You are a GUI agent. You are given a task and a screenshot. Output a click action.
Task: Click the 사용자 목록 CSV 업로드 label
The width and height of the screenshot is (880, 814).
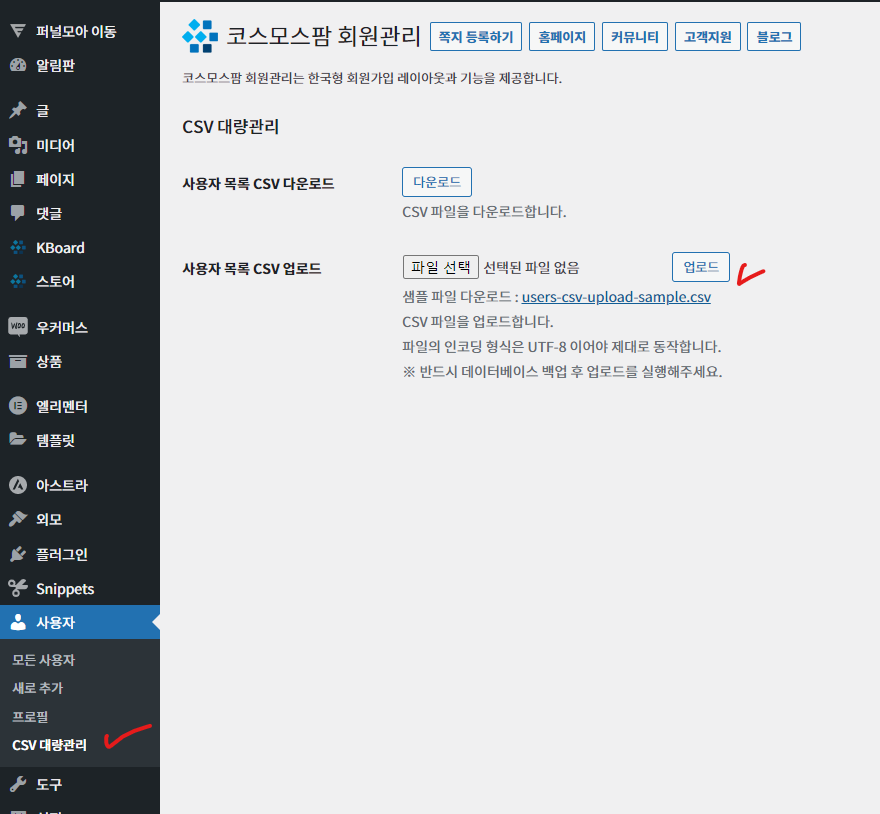point(252,269)
